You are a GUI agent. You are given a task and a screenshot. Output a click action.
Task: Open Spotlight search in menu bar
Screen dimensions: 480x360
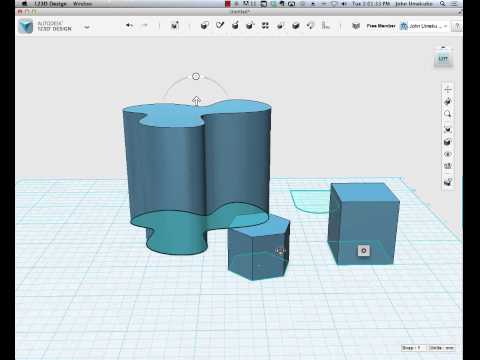(x=443, y=4)
